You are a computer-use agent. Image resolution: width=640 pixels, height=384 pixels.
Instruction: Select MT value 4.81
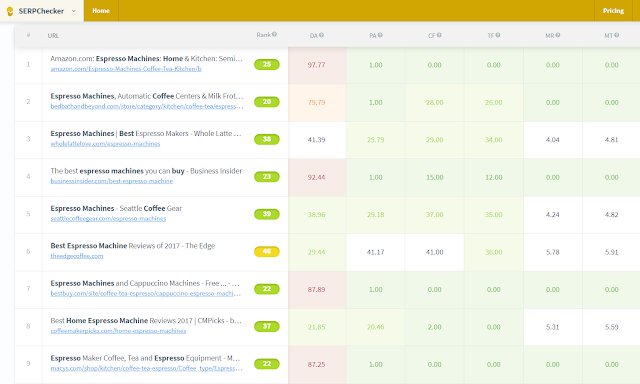(x=611, y=140)
